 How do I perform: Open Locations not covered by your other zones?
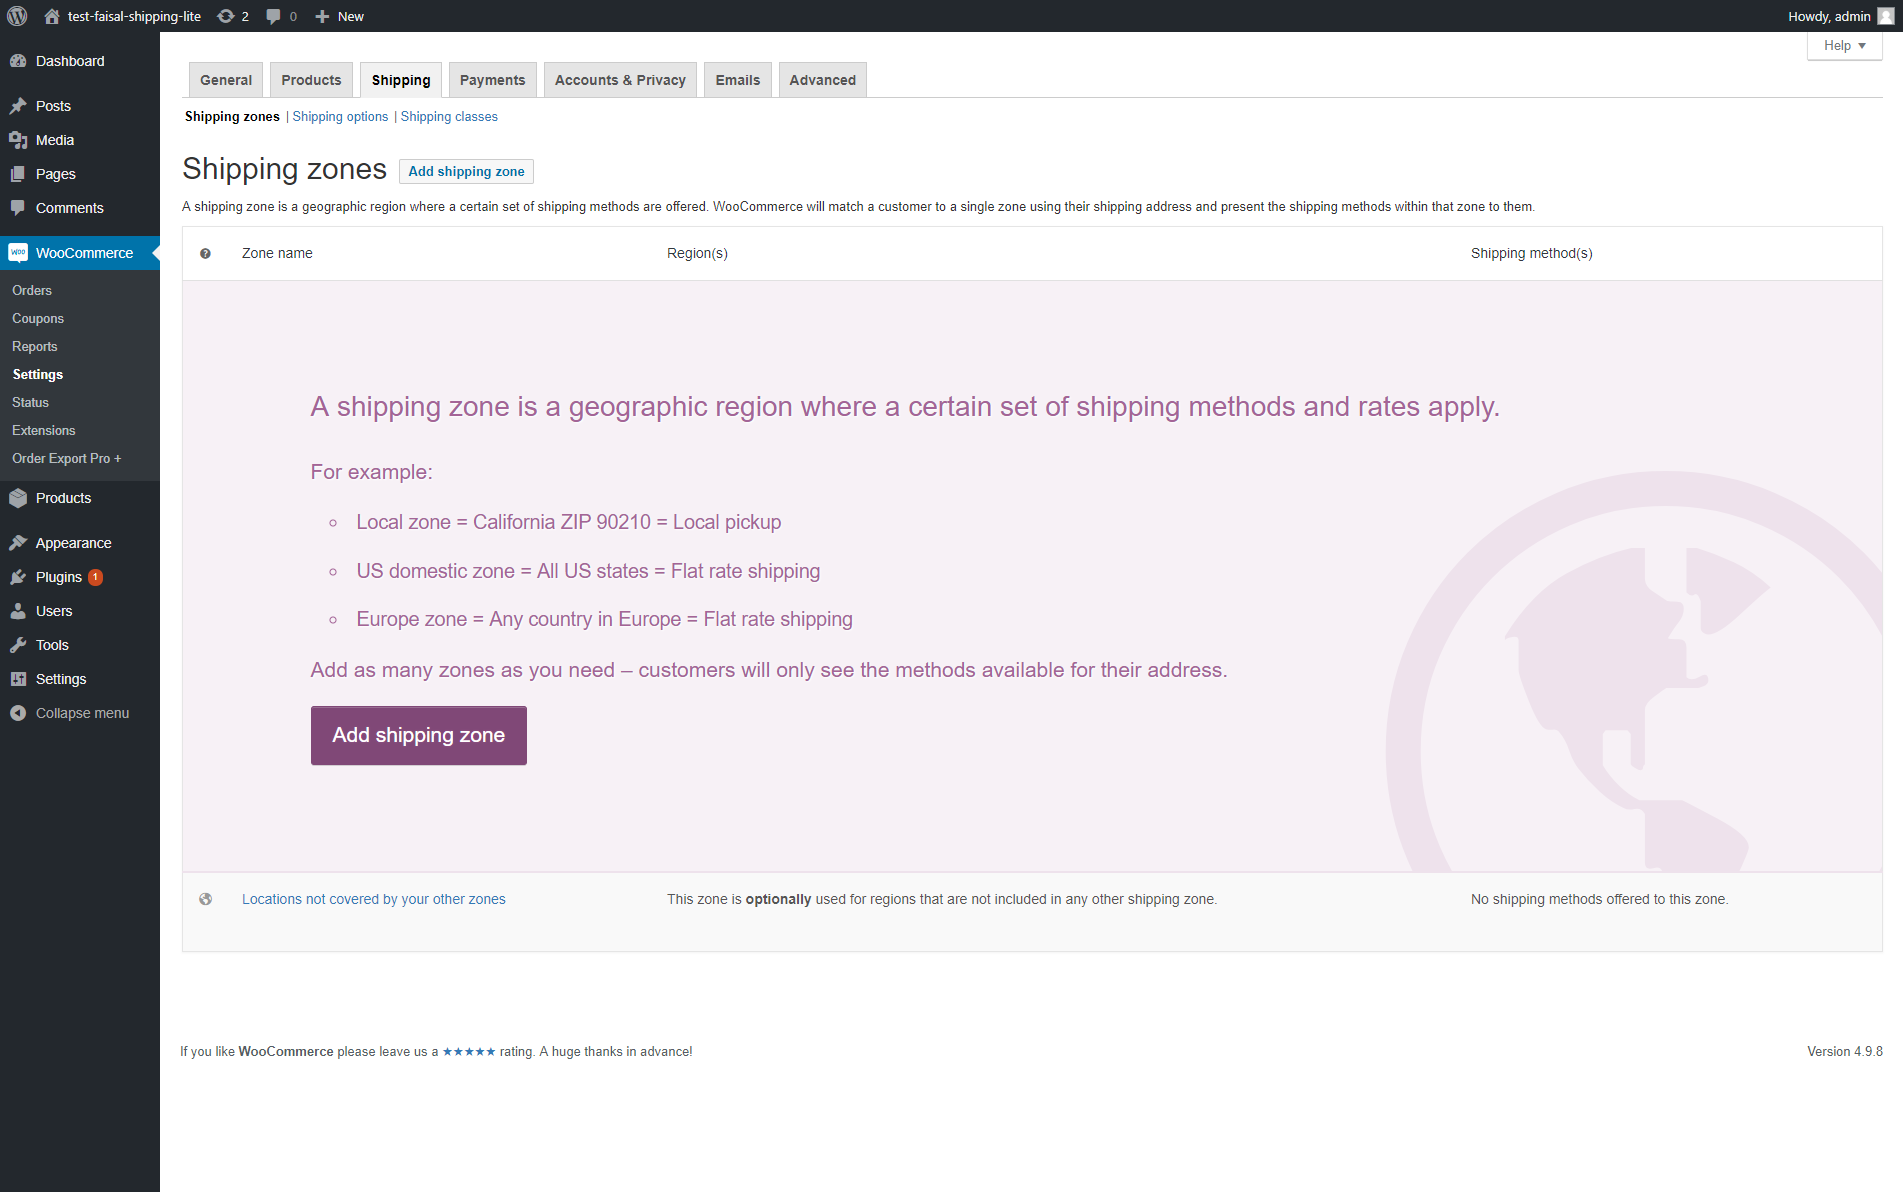(374, 899)
